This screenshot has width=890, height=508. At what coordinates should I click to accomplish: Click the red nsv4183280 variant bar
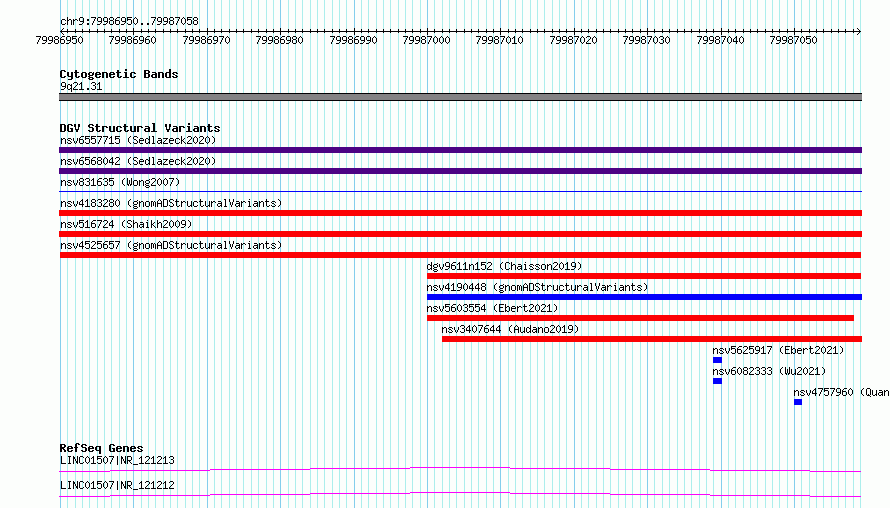pyautogui.click(x=460, y=213)
